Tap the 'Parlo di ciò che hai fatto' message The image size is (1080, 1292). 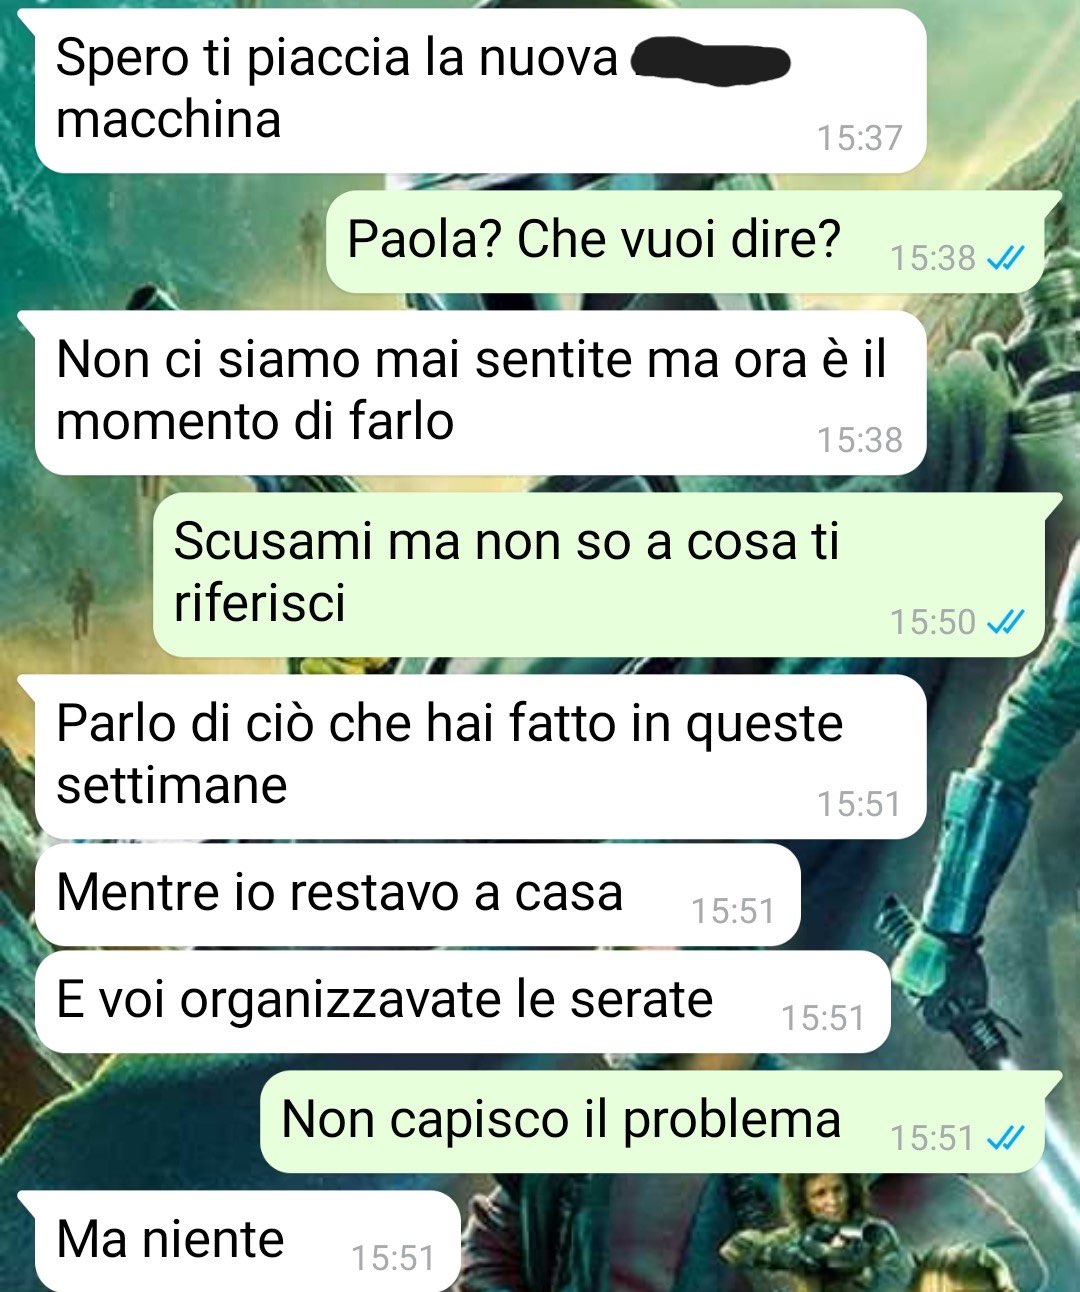pyautogui.click(x=480, y=757)
